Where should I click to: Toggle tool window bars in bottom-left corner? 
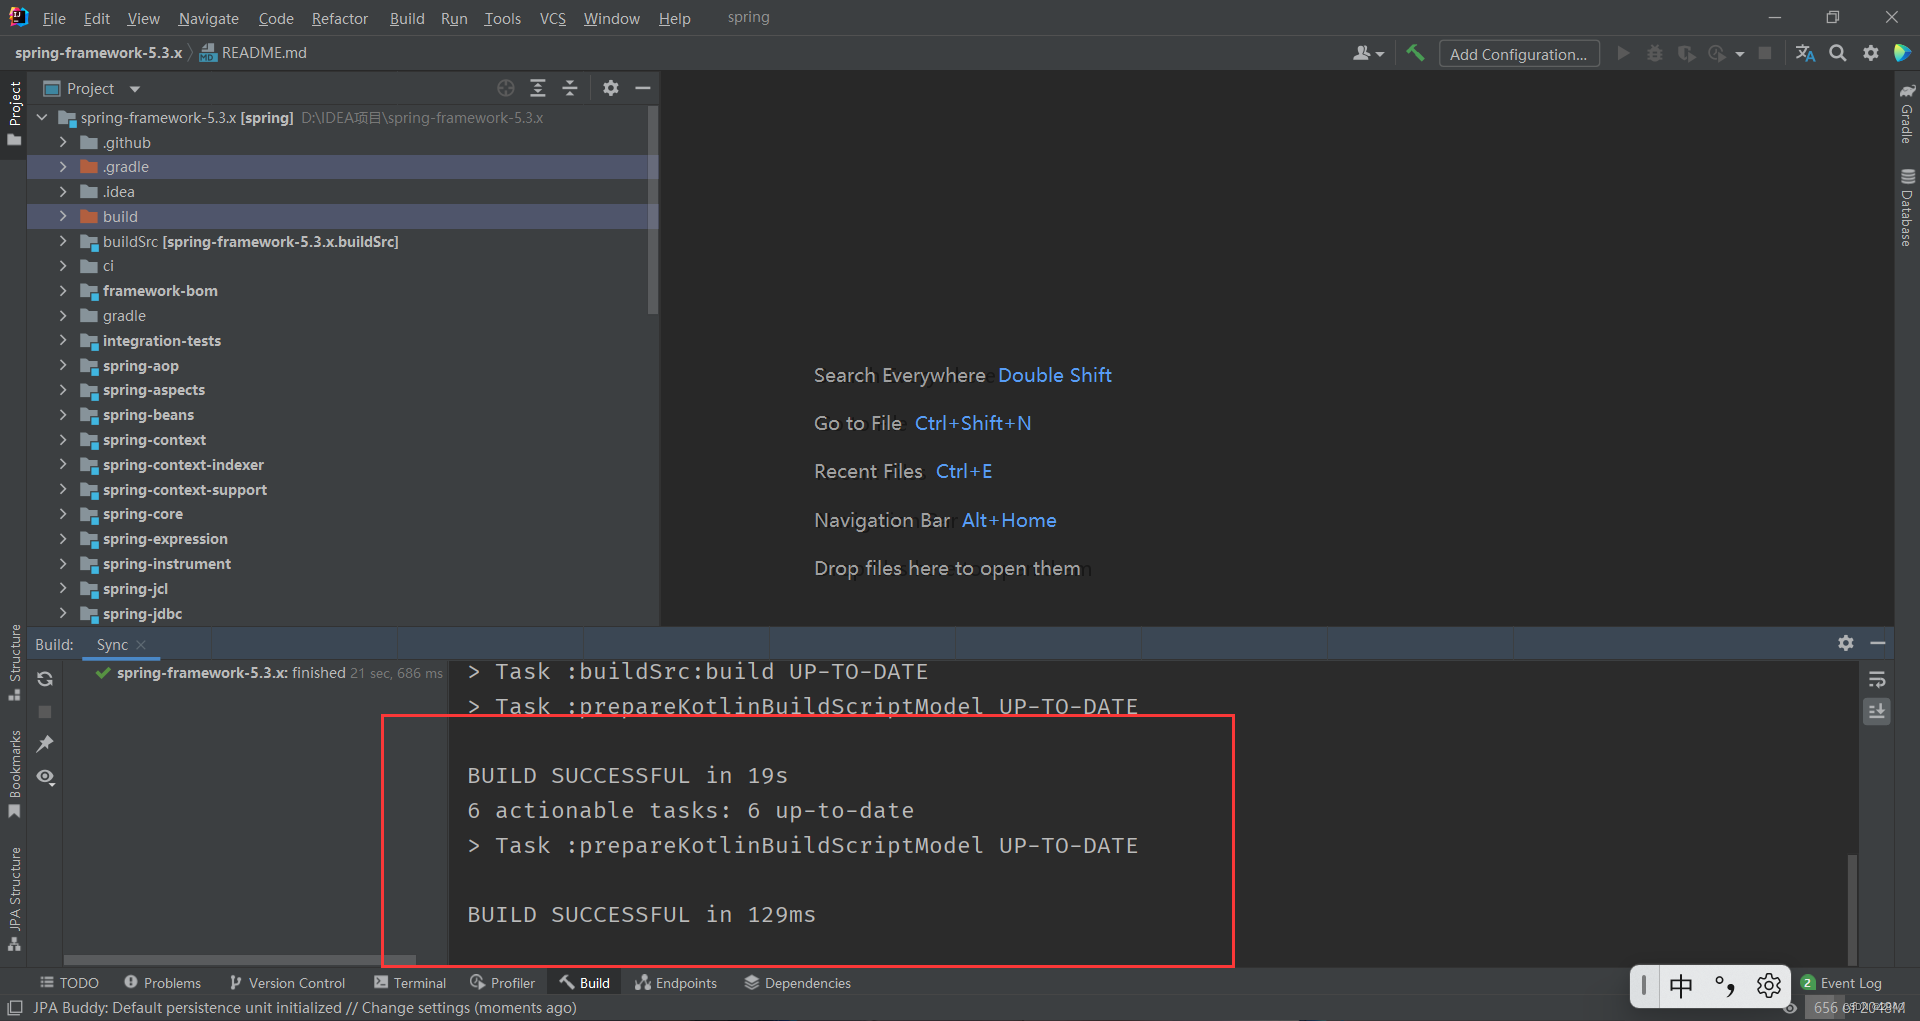click(14, 1007)
